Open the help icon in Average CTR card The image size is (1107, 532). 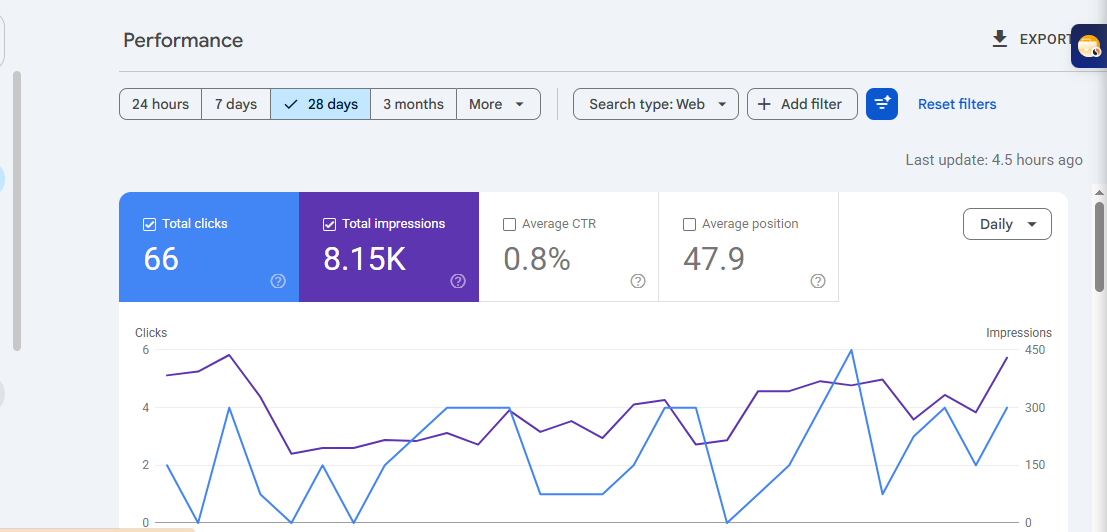[638, 282]
